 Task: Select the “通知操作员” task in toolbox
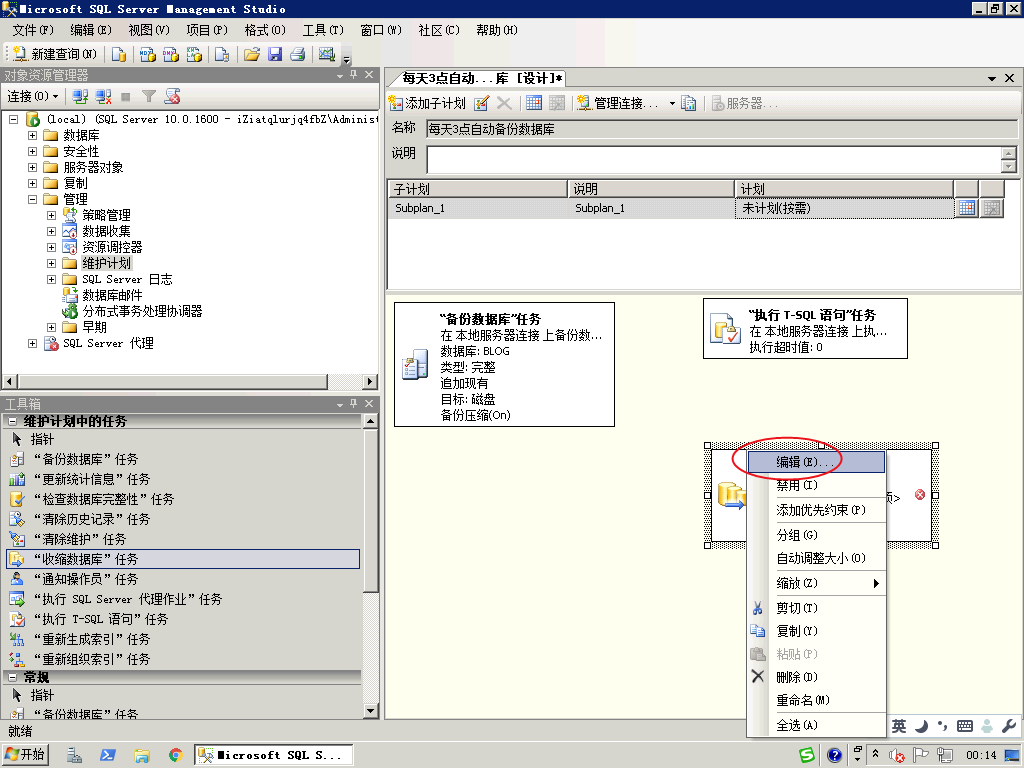pos(184,579)
